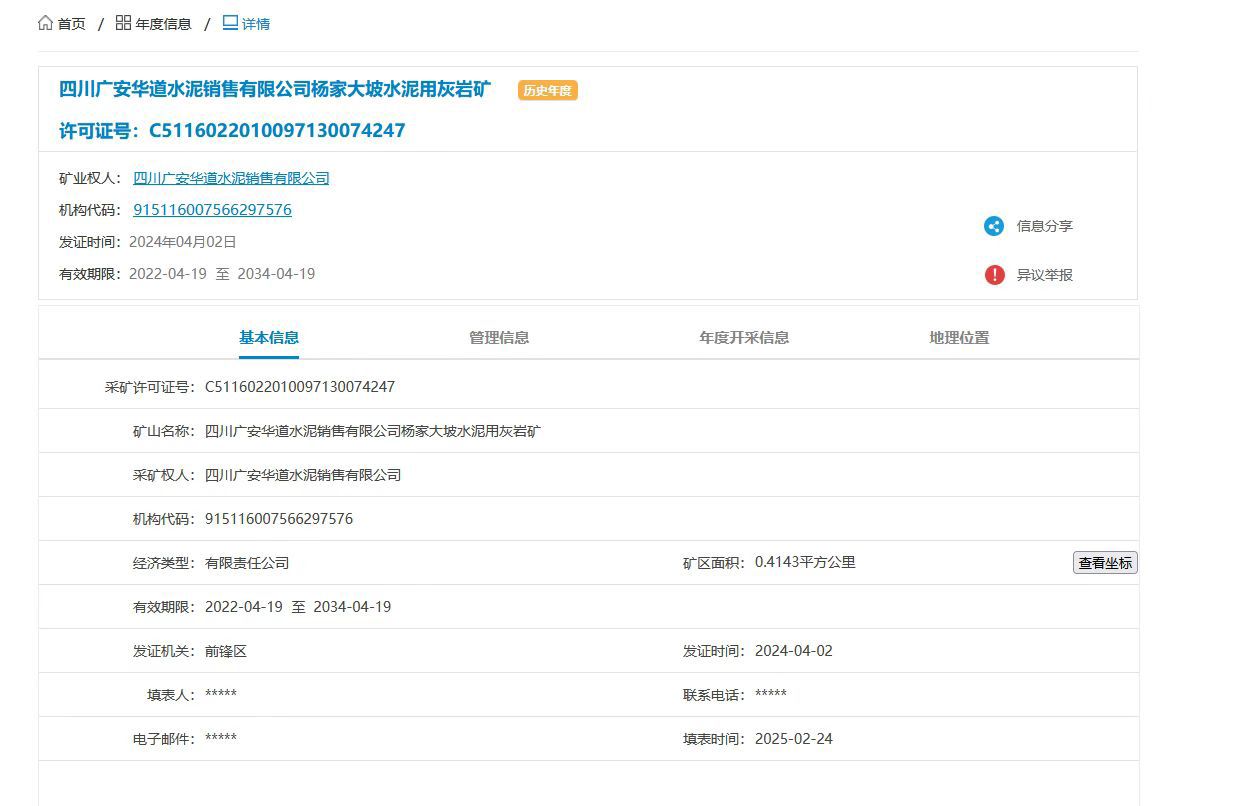This screenshot has height=806, width=1243.
Task: Open the 年度信息 breadcrumb text link
Action: tap(163, 24)
